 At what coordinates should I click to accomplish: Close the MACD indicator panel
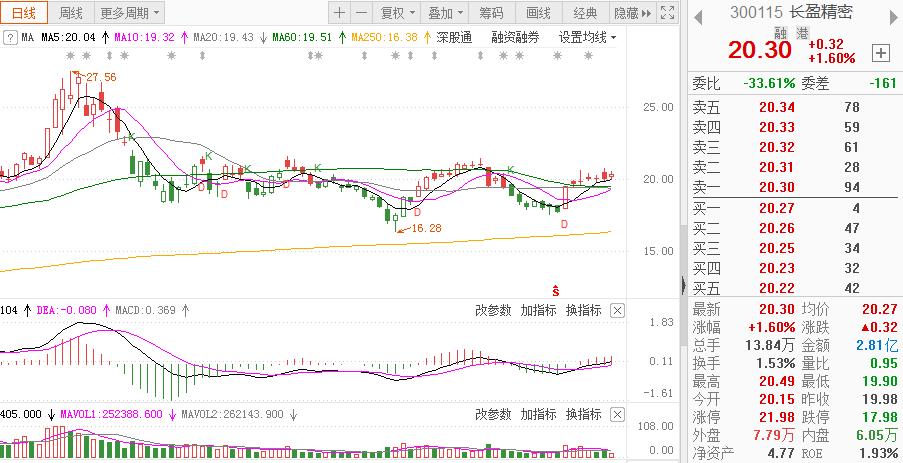coord(617,312)
